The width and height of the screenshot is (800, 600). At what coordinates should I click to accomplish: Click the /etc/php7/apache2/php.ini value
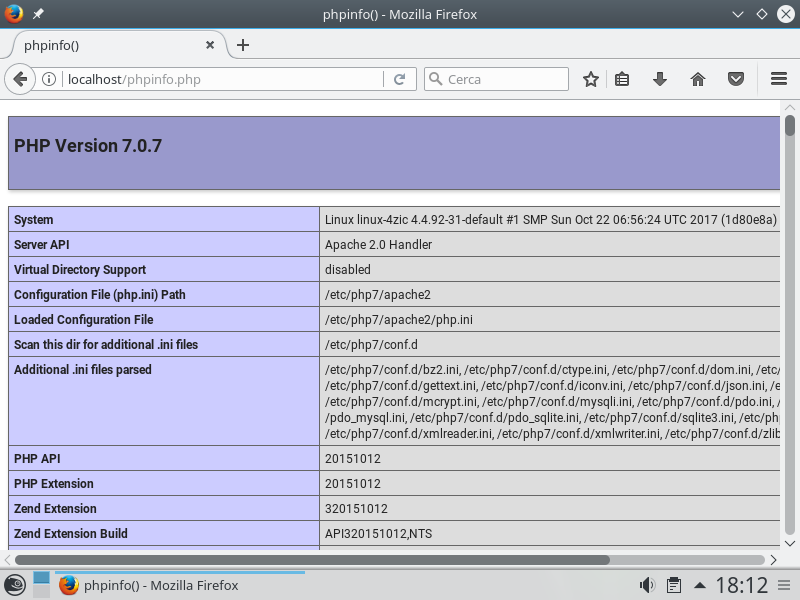click(399, 319)
